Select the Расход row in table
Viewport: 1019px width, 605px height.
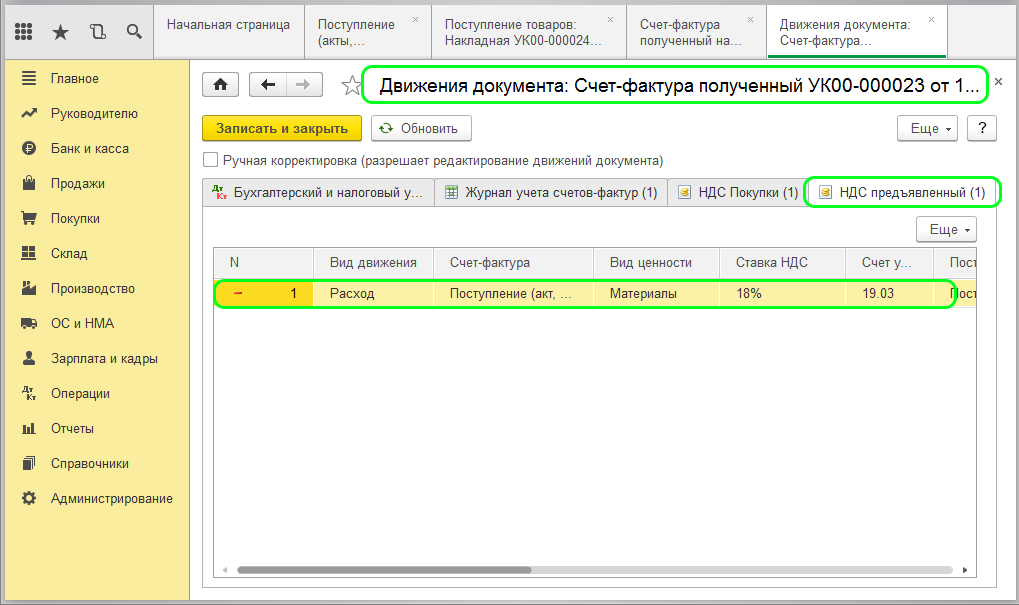[x=372, y=294]
